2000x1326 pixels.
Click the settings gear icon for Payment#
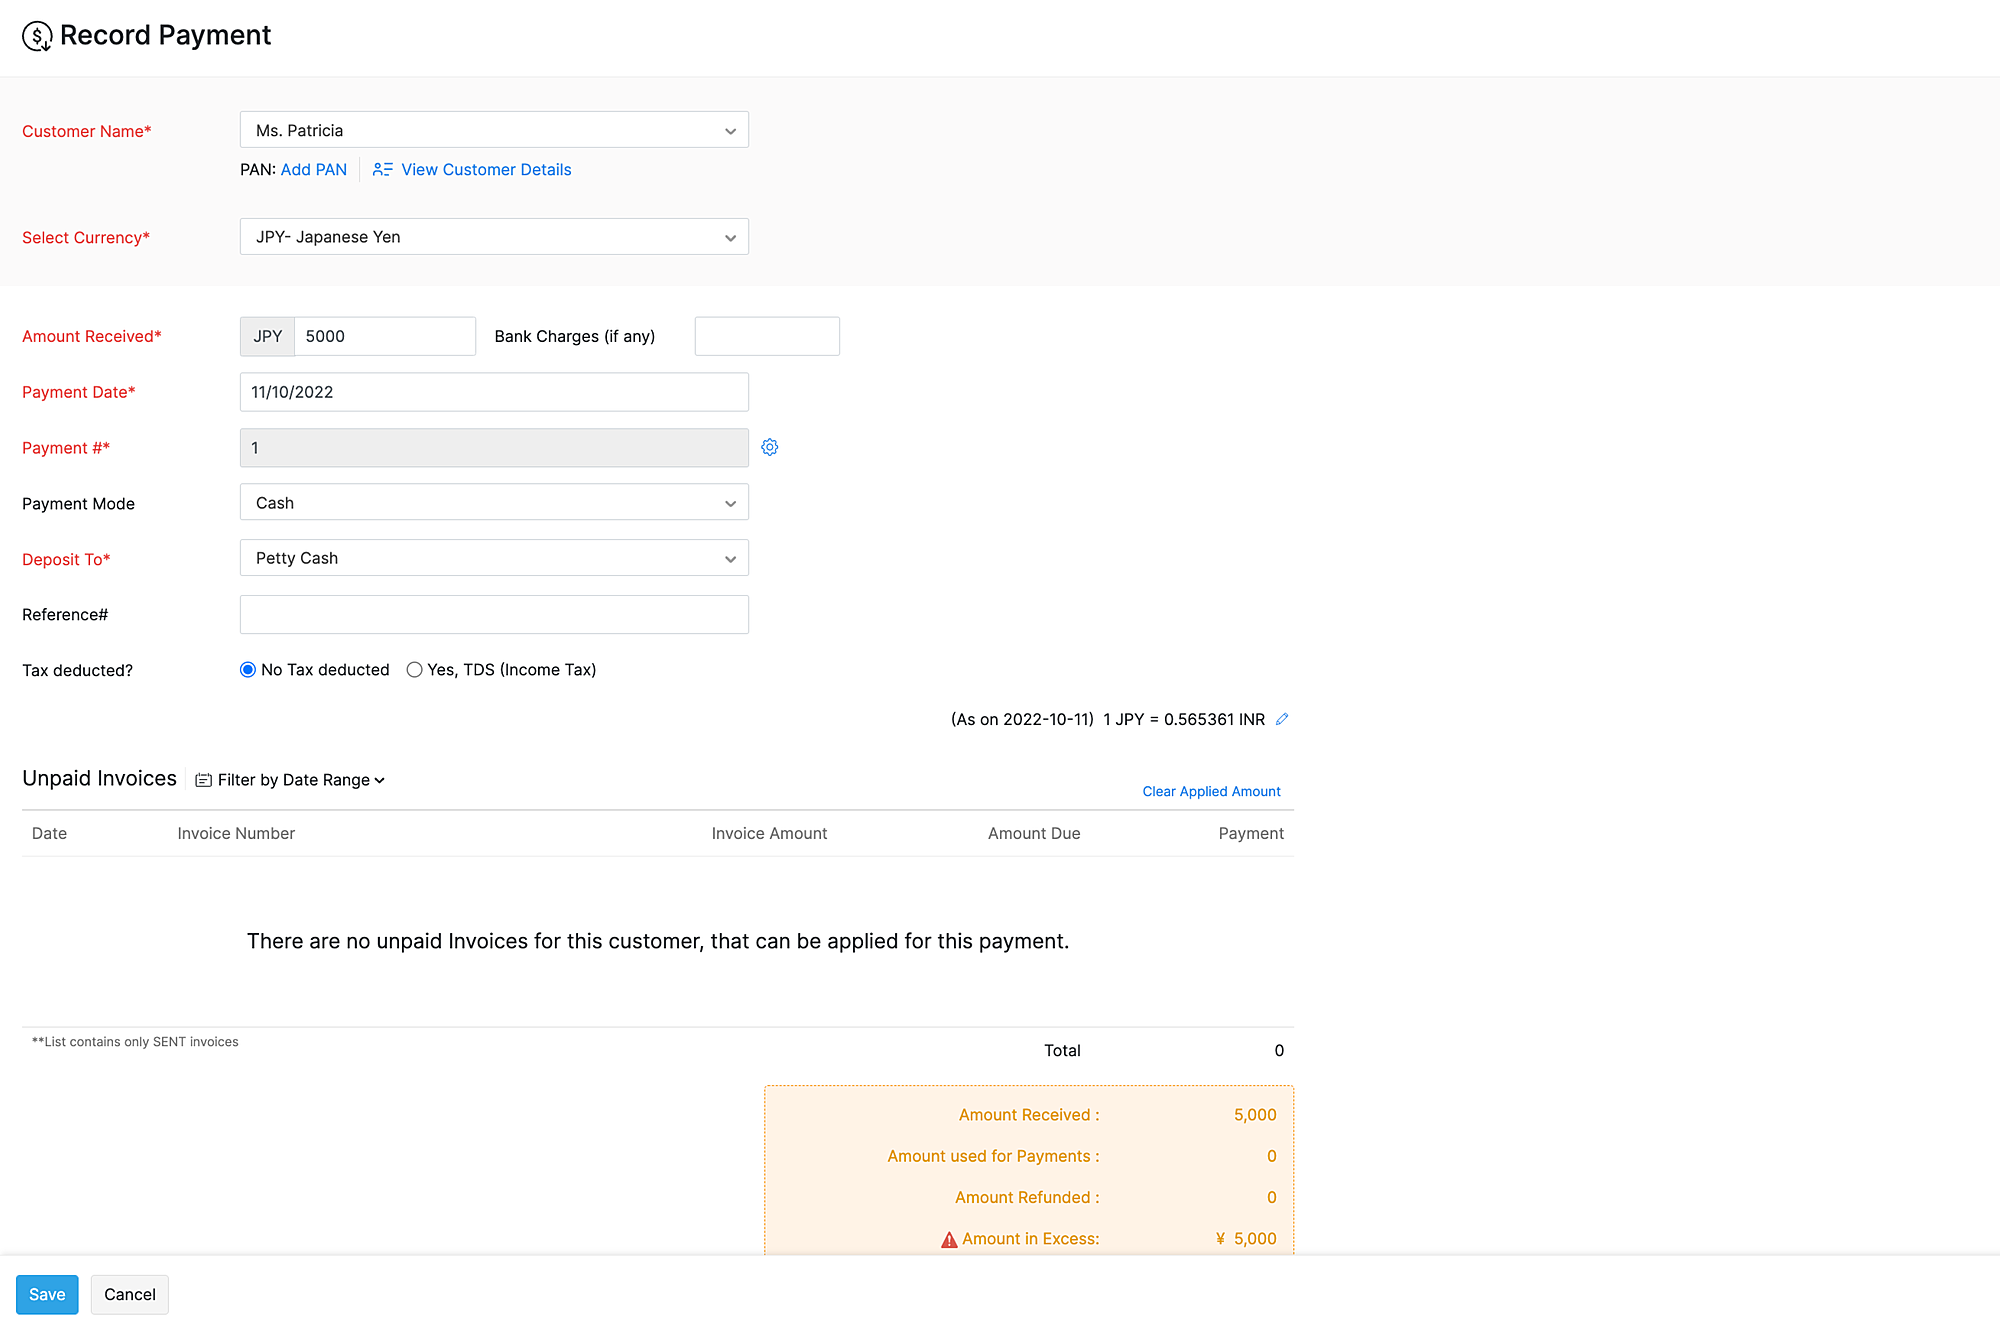click(x=769, y=447)
